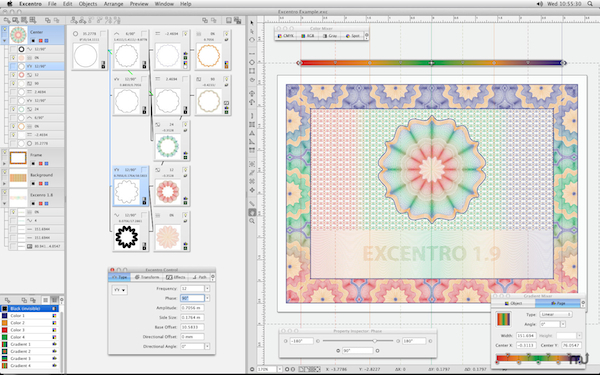Select the ruler measure tool
This screenshot has height=375, width=600.
[x=252, y=204]
